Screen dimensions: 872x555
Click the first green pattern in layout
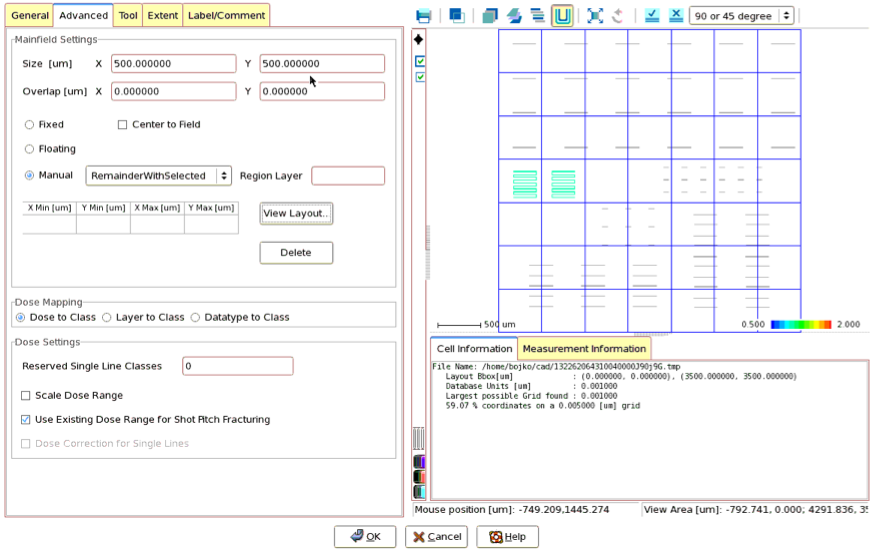(x=525, y=184)
